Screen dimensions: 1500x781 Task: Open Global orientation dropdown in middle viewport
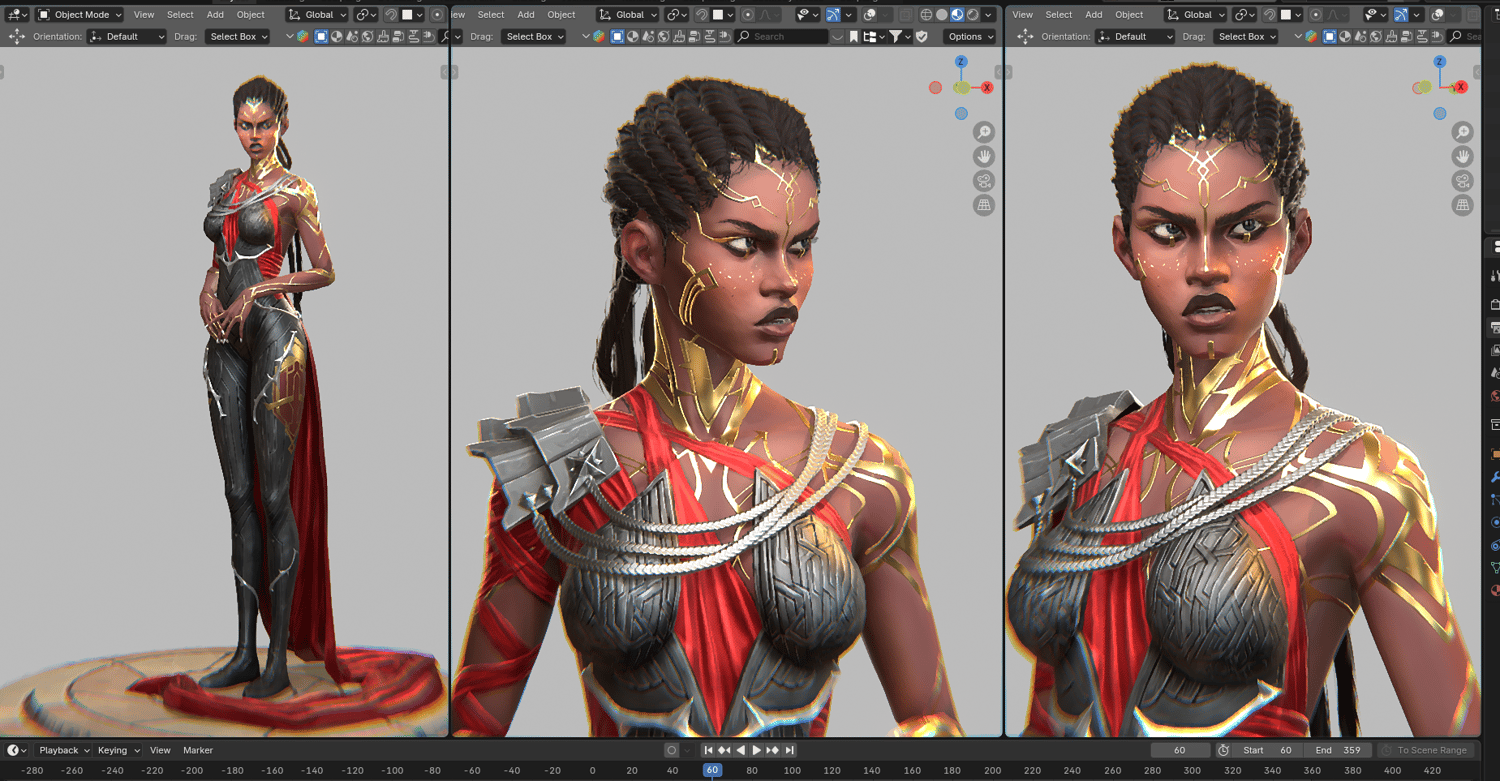[x=628, y=15]
